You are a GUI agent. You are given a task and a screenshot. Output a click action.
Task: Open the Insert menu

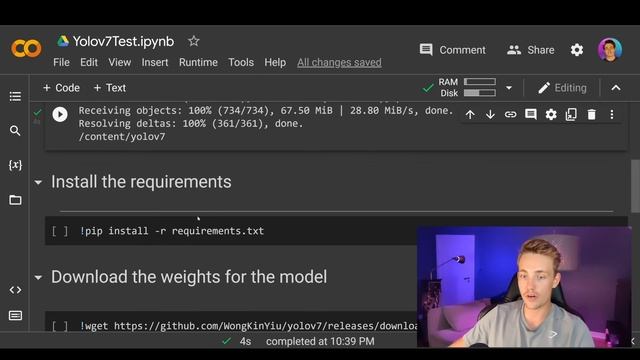pos(155,62)
